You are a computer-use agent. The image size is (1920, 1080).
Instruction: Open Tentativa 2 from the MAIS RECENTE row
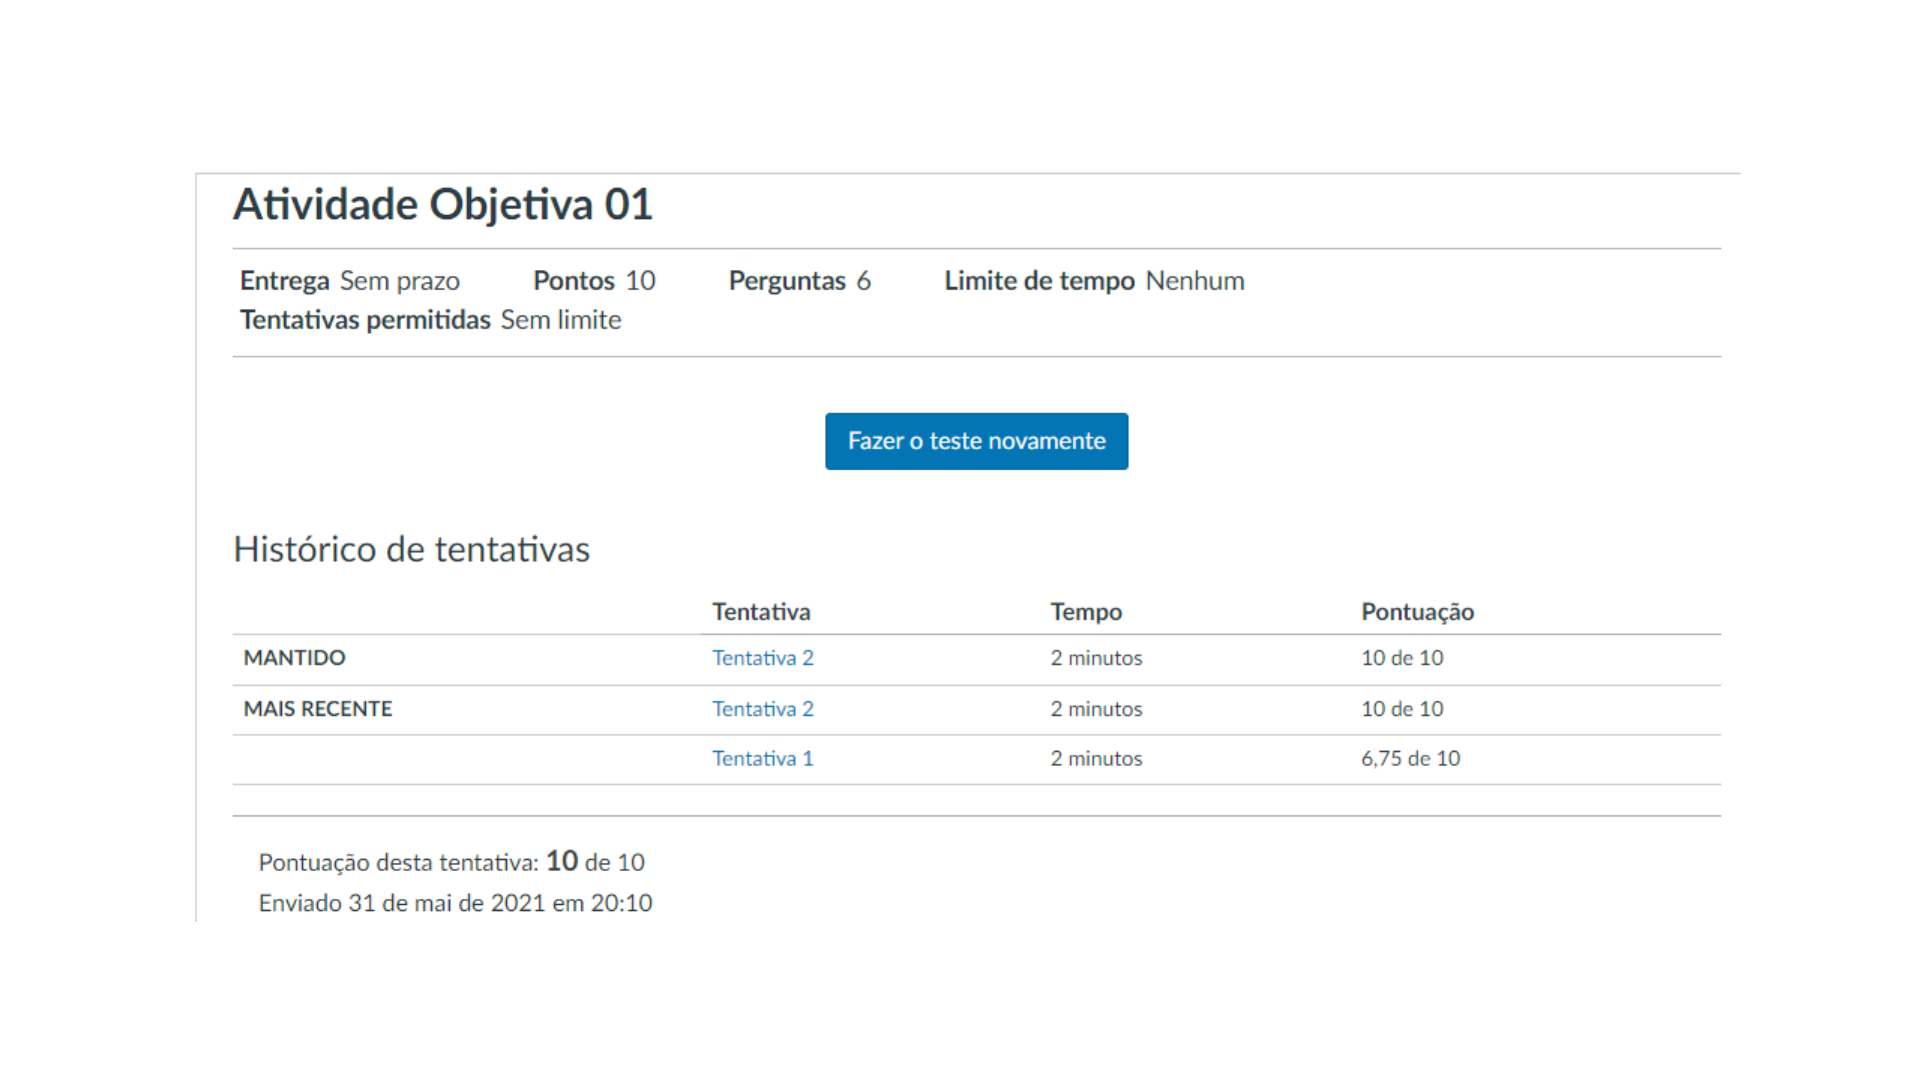coord(762,708)
